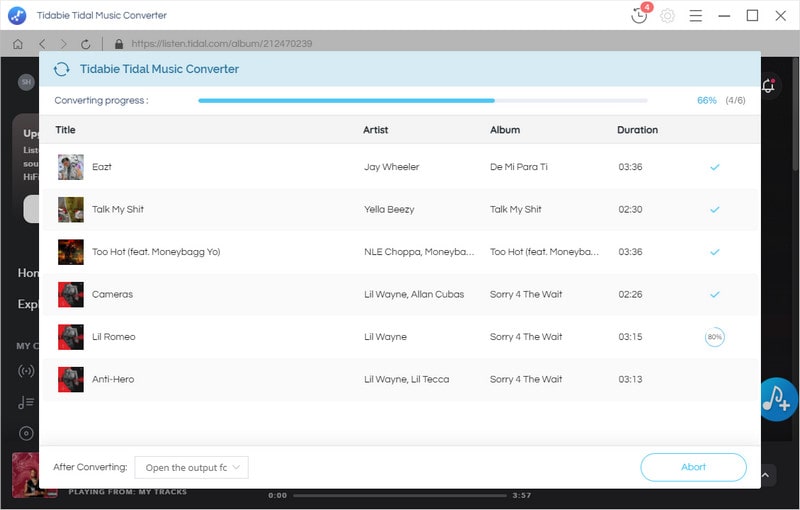Click the track title Lil Romeo

(x=114, y=337)
